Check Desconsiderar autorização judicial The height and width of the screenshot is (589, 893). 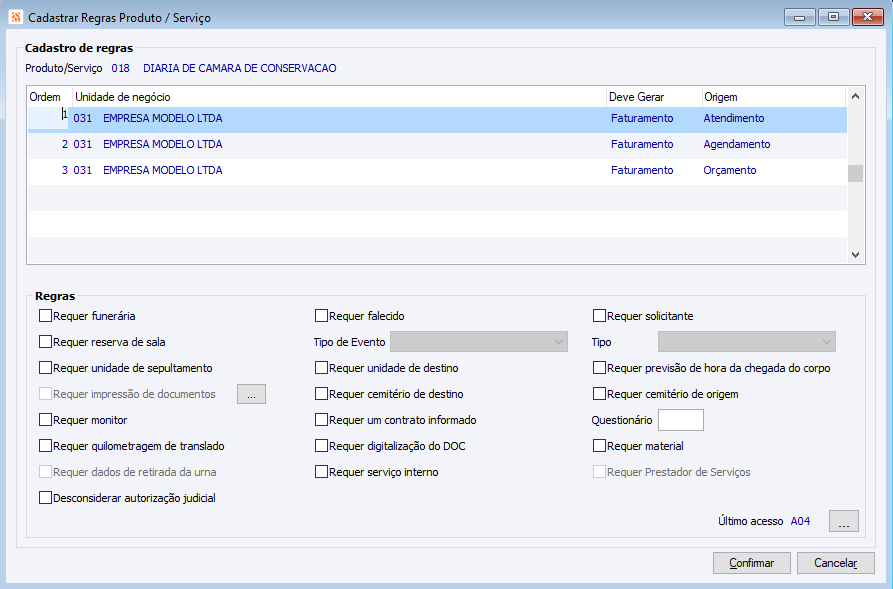tap(46, 498)
